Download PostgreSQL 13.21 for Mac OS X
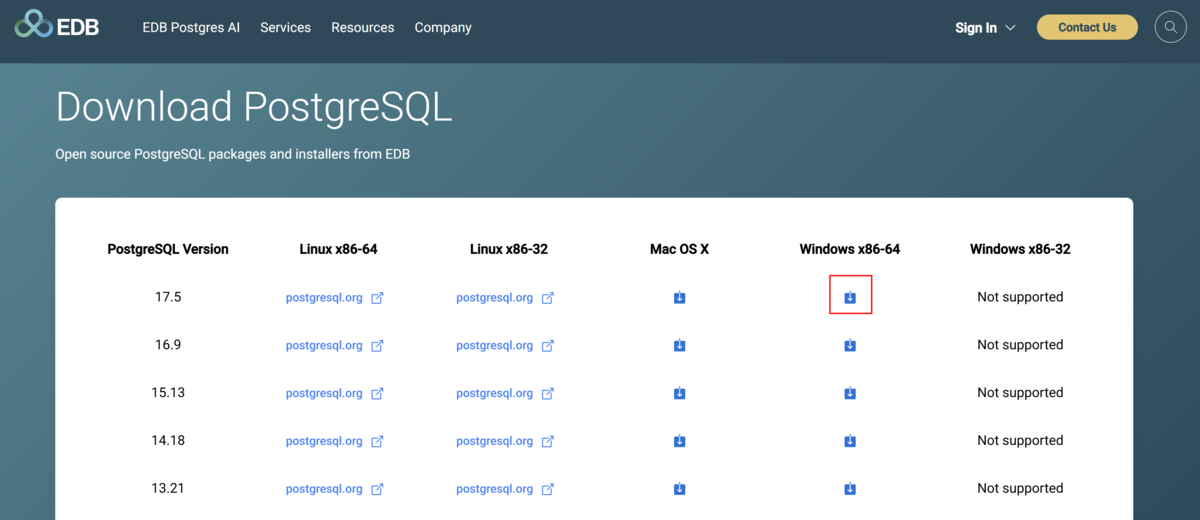This screenshot has height=520, width=1200. [679, 489]
